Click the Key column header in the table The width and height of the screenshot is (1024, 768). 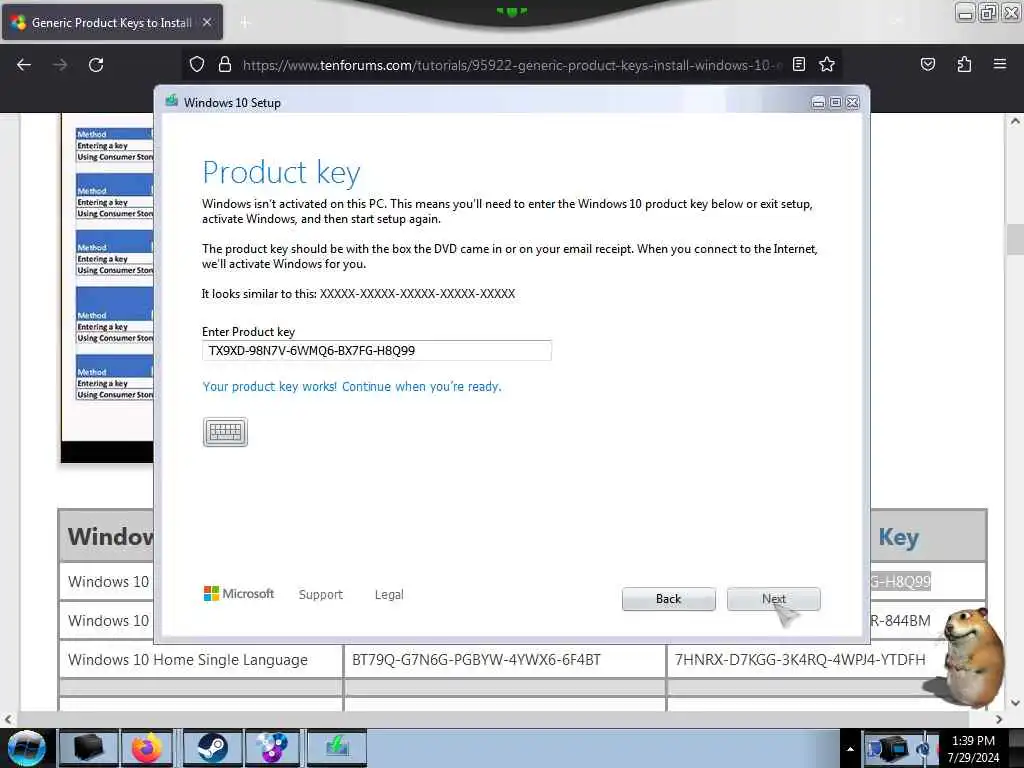[x=899, y=537]
